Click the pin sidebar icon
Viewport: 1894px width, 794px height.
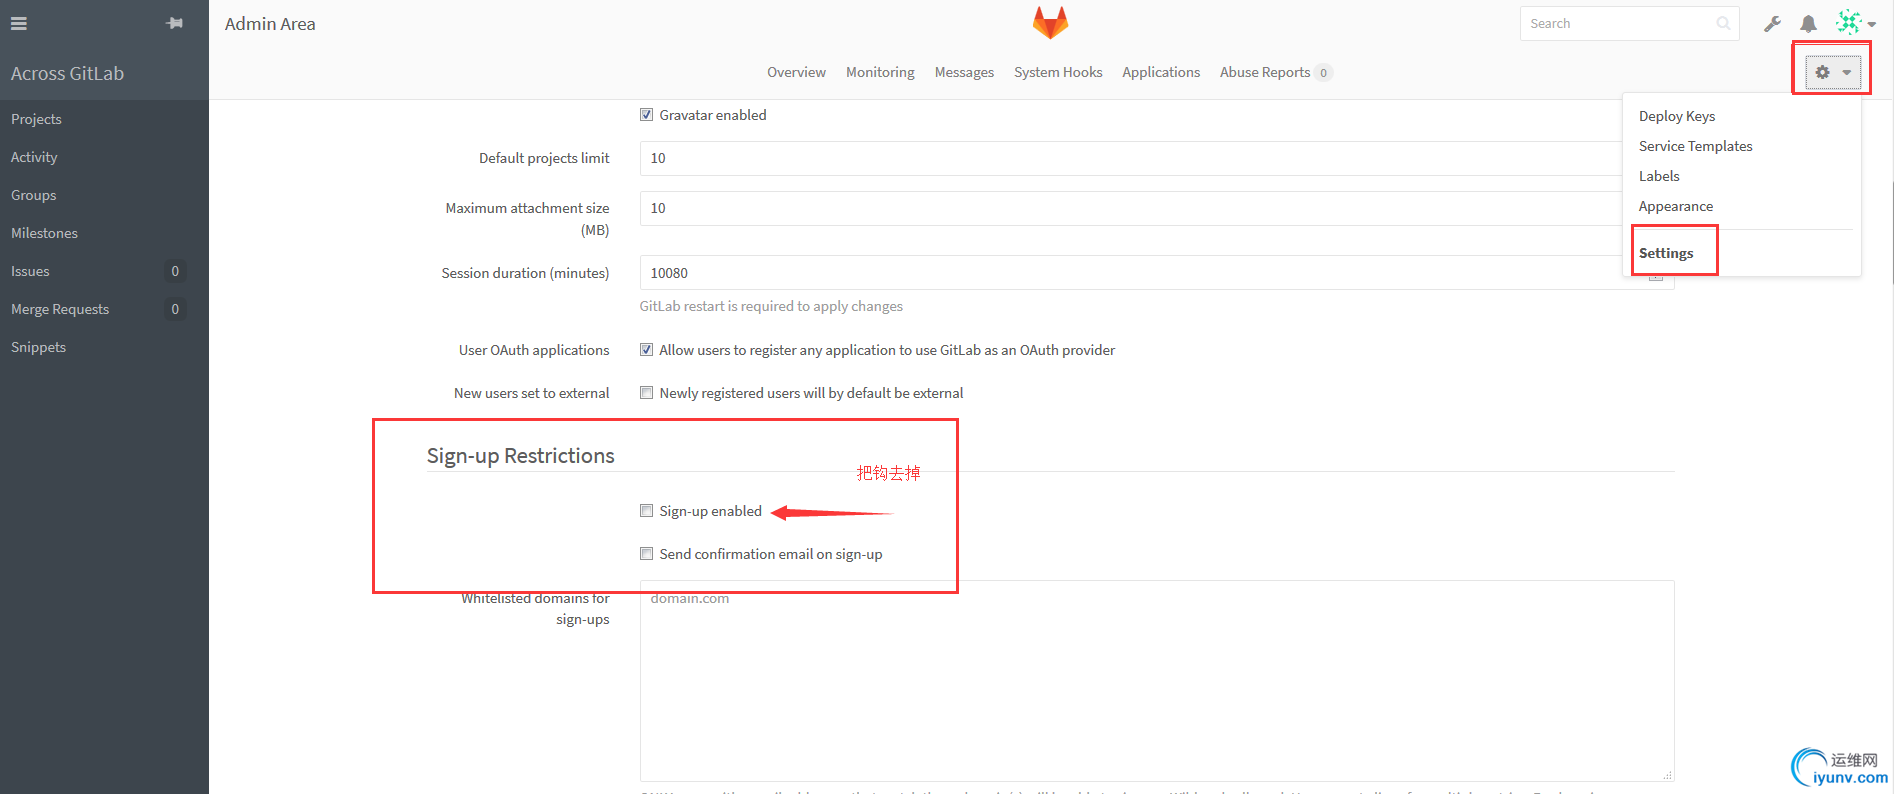coord(175,23)
